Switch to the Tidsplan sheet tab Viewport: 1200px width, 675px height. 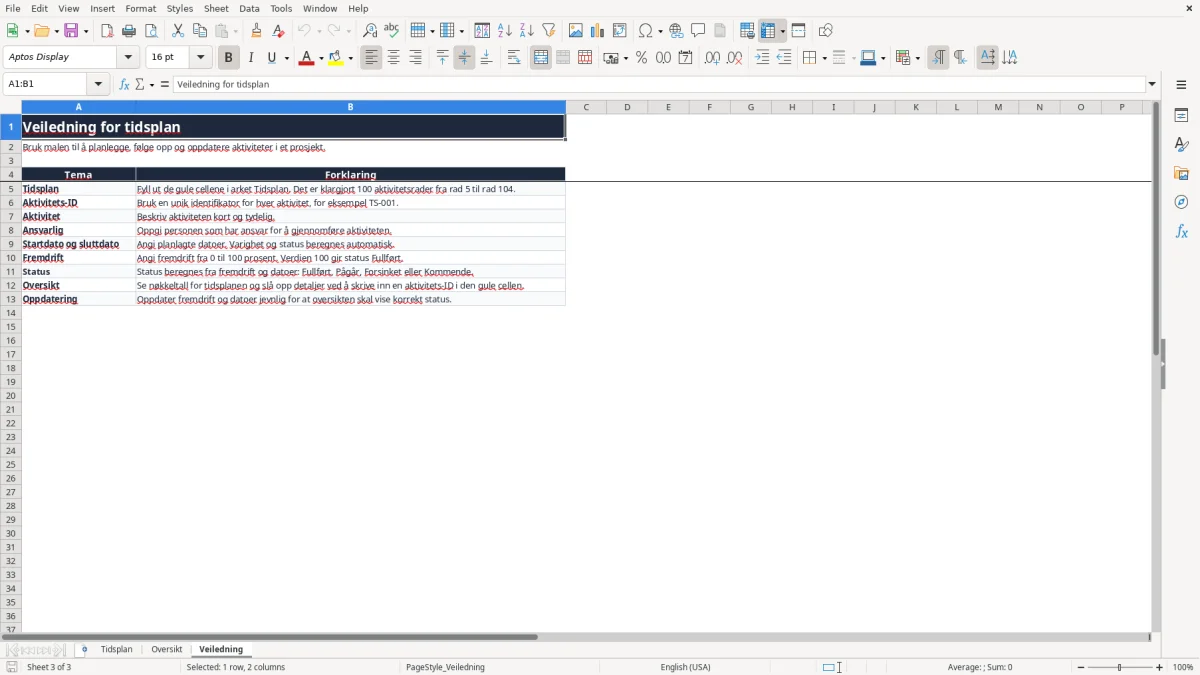[116, 650]
